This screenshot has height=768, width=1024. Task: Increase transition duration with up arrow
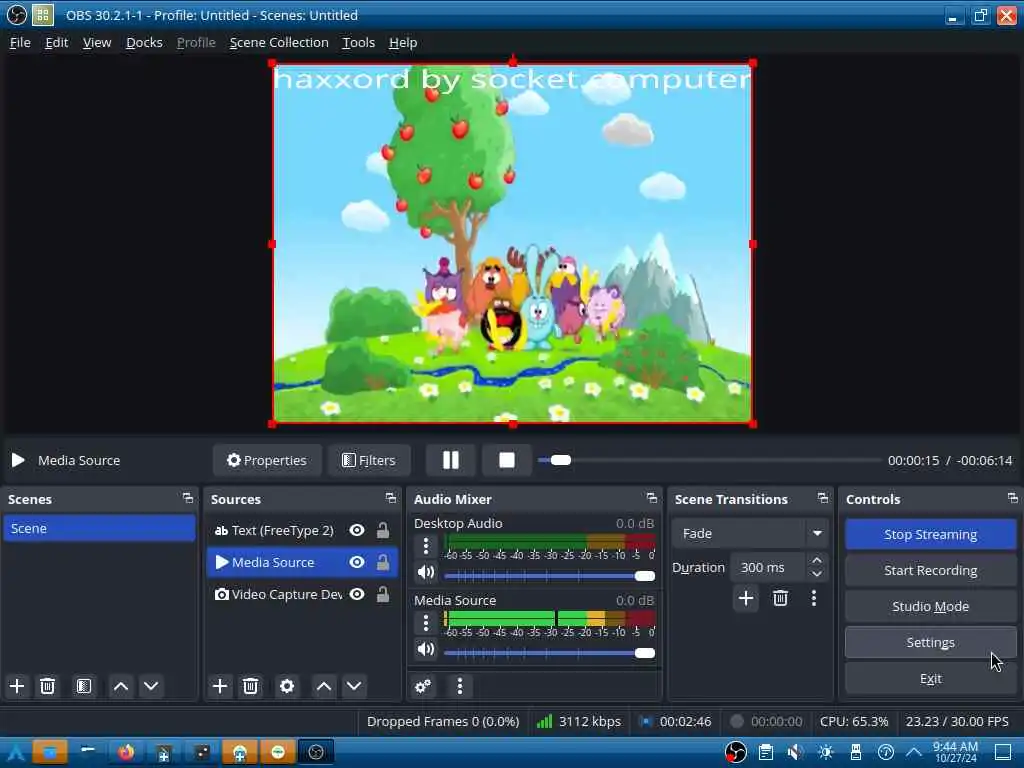tap(817, 561)
